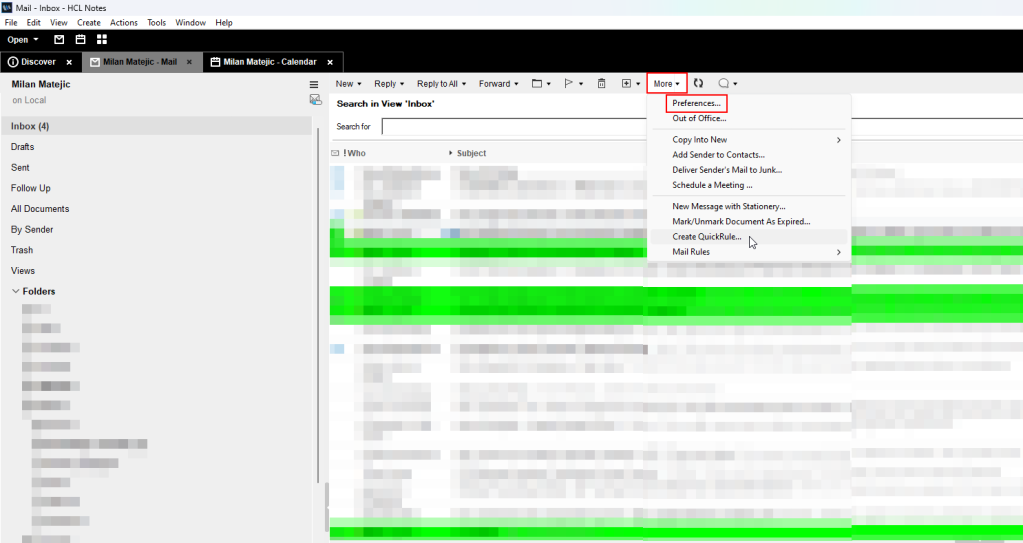The width and height of the screenshot is (1023, 543).
Task: Sort the inbox by the Subject column header
Action: click(x=471, y=153)
